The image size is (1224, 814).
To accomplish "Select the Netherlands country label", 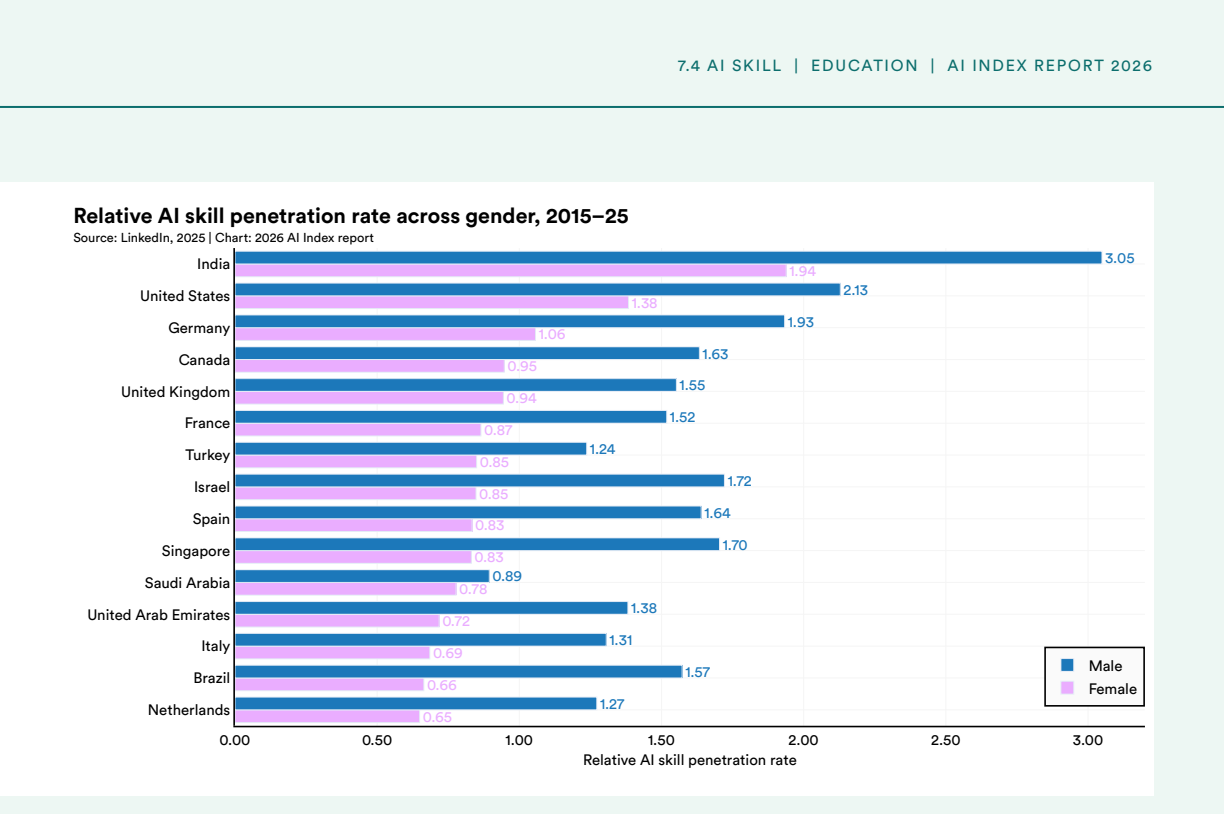I will pyautogui.click(x=189, y=710).
